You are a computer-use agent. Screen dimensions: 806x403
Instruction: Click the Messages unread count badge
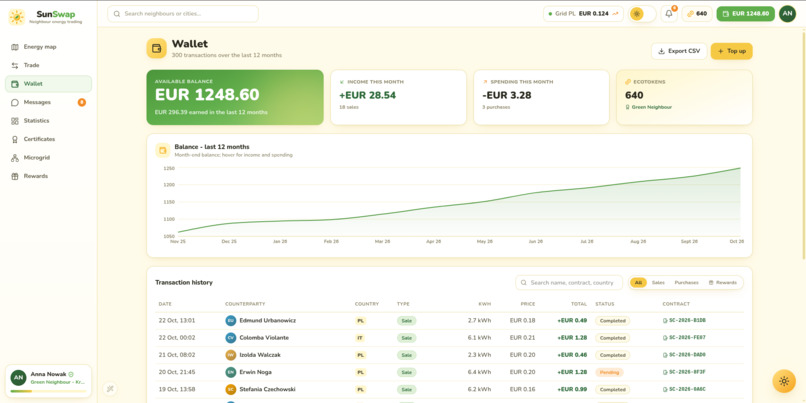(x=82, y=102)
